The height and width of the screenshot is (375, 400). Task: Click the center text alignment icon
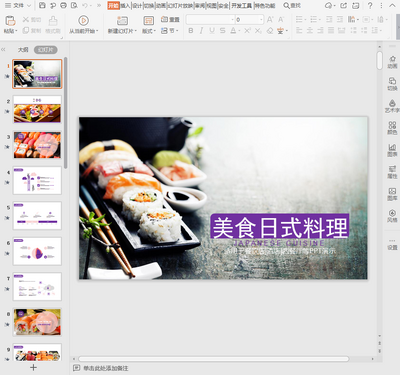pos(310,31)
